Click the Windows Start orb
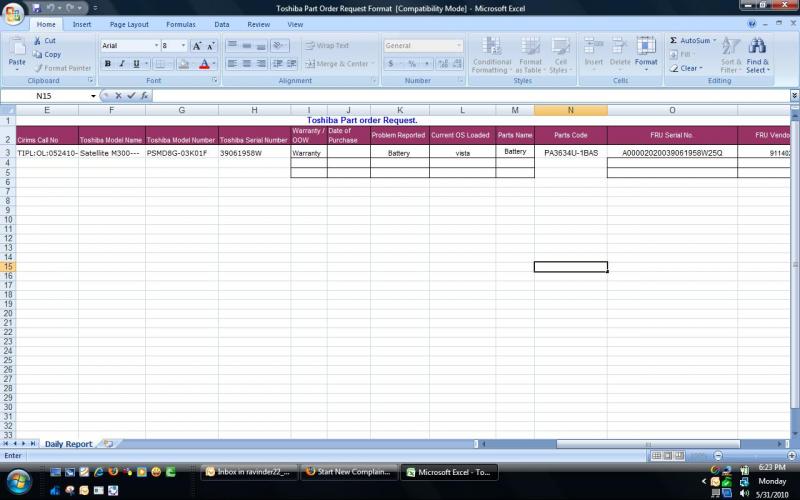This screenshot has width=800, height=500. click(x=19, y=482)
